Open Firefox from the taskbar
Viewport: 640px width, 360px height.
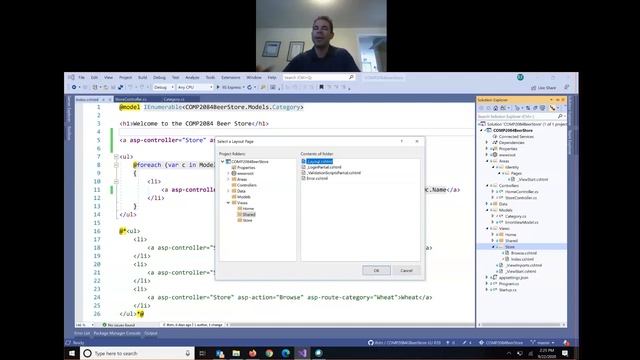click(x=253, y=353)
